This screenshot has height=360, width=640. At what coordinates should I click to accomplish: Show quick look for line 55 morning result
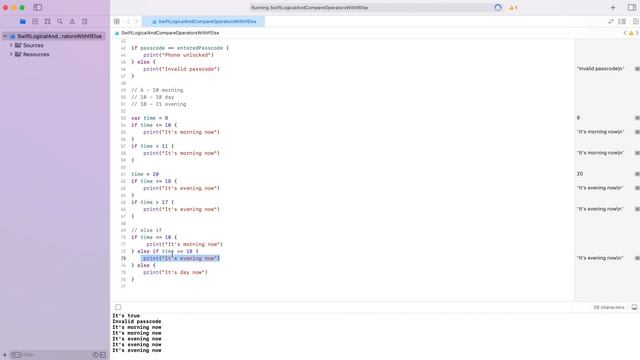click(x=637, y=132)
